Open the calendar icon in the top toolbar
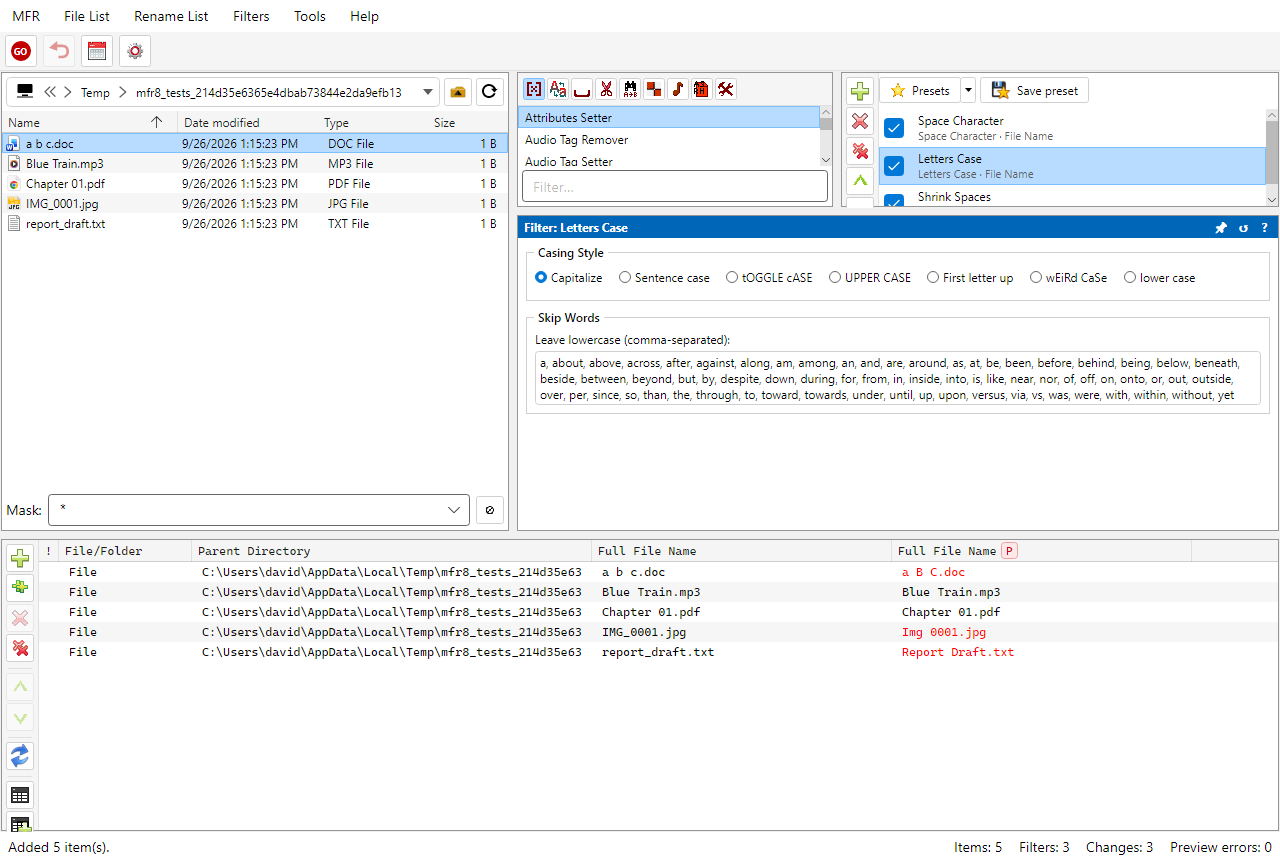The width and height of the screenshot is (1280, 860). click(97, 51)
